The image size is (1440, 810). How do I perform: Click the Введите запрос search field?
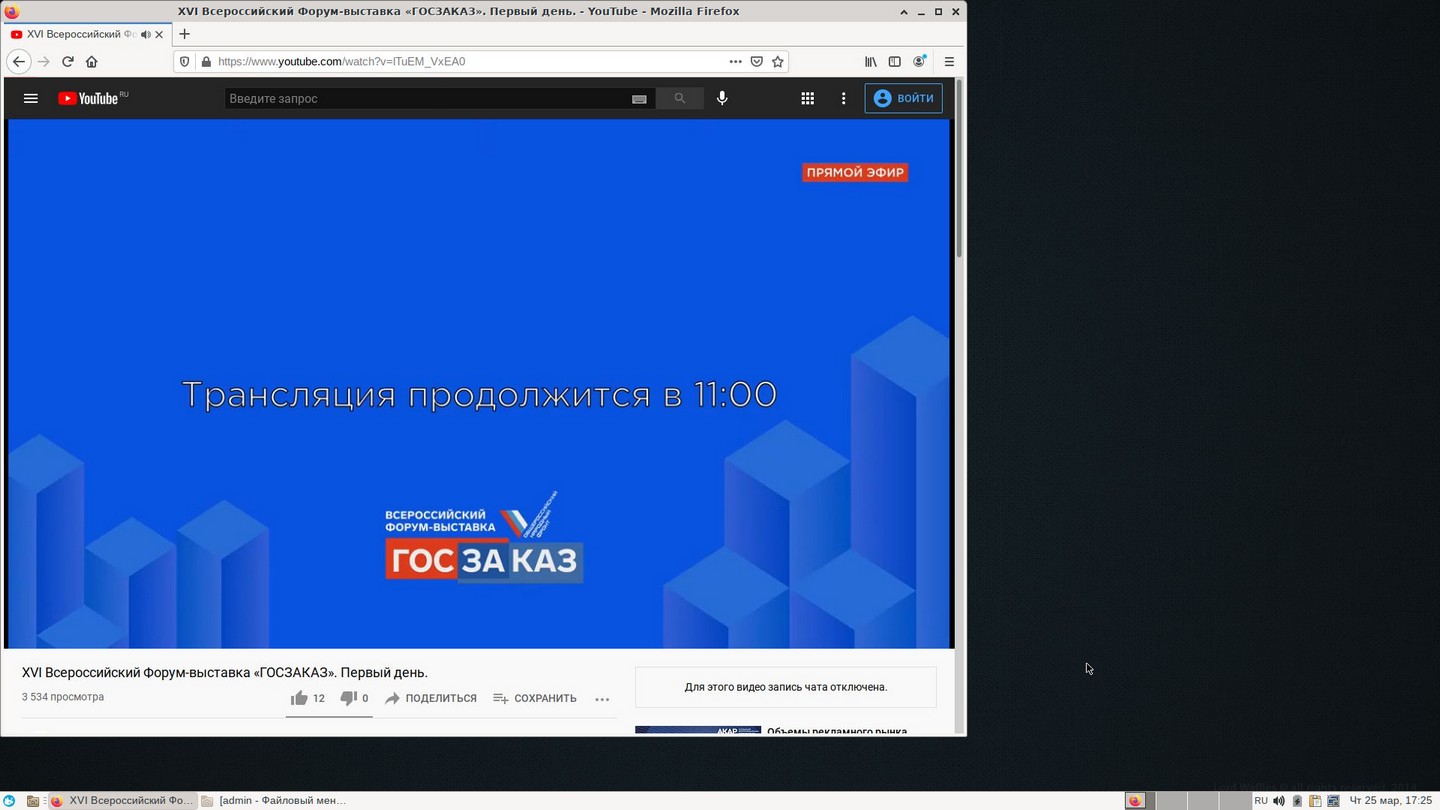click(426, 98)
